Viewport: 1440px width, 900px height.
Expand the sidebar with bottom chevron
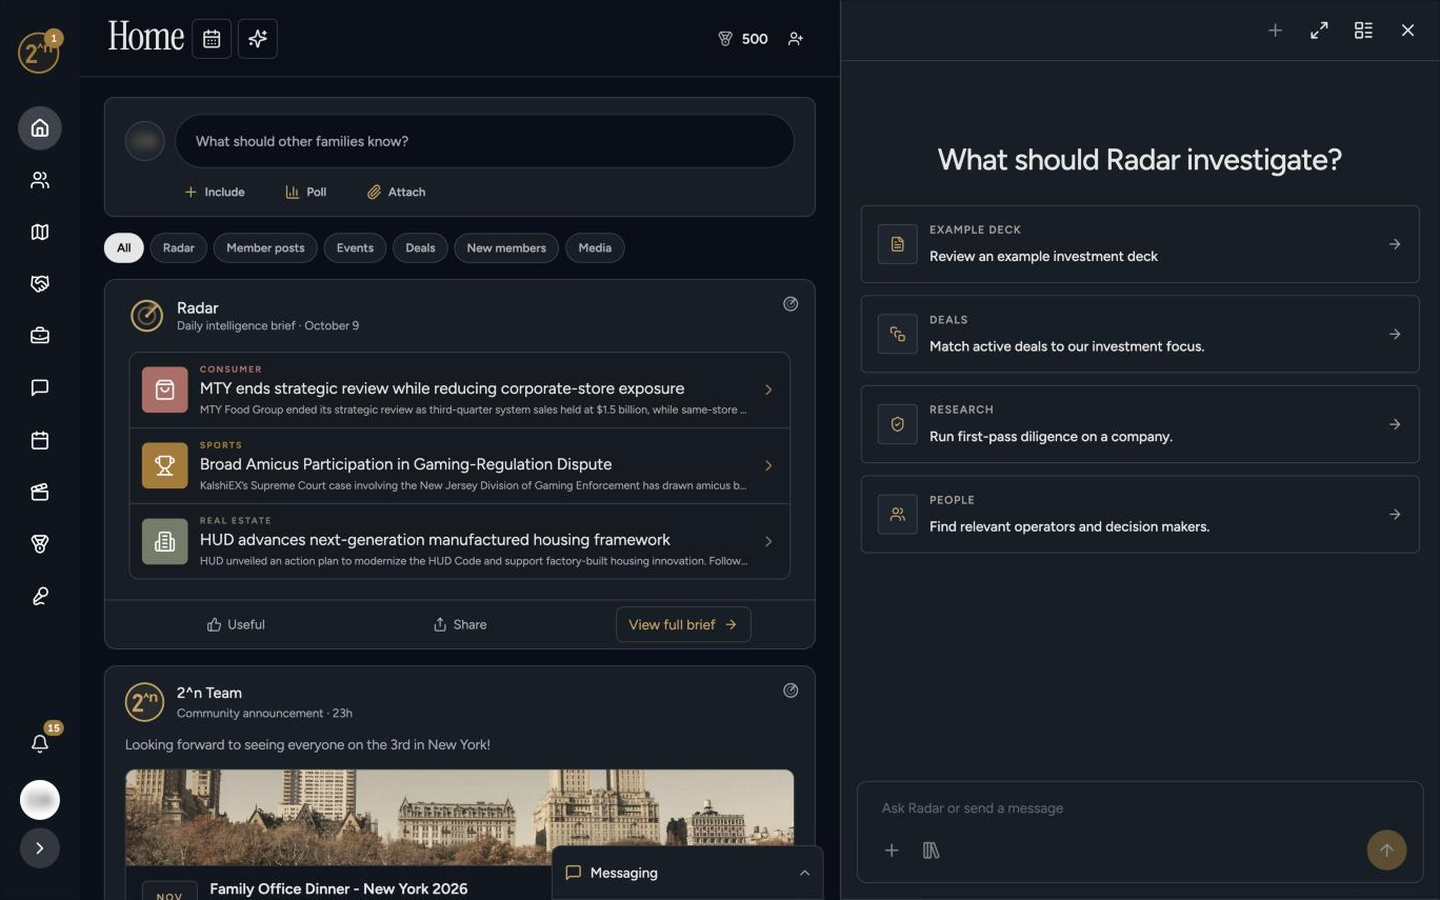[x=40, y=848]
